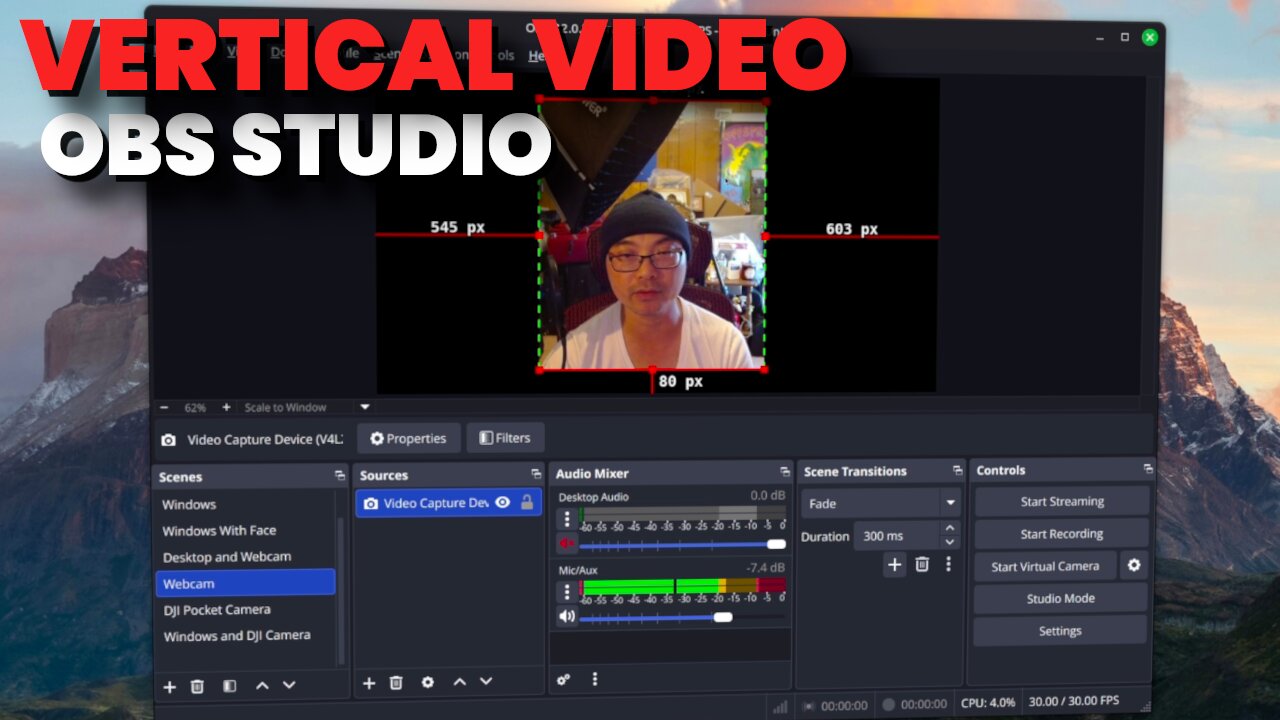The height and width of the screenshot is (720, 1280).
Task: Move source up with Sources up arrow
Action: tap(460, 681)
